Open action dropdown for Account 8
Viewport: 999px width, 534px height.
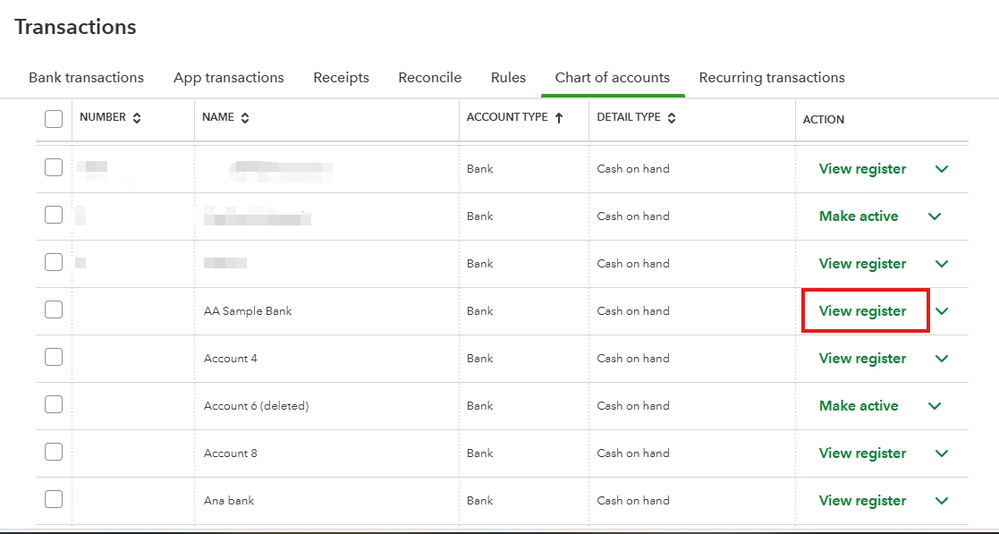coord(942,453)
